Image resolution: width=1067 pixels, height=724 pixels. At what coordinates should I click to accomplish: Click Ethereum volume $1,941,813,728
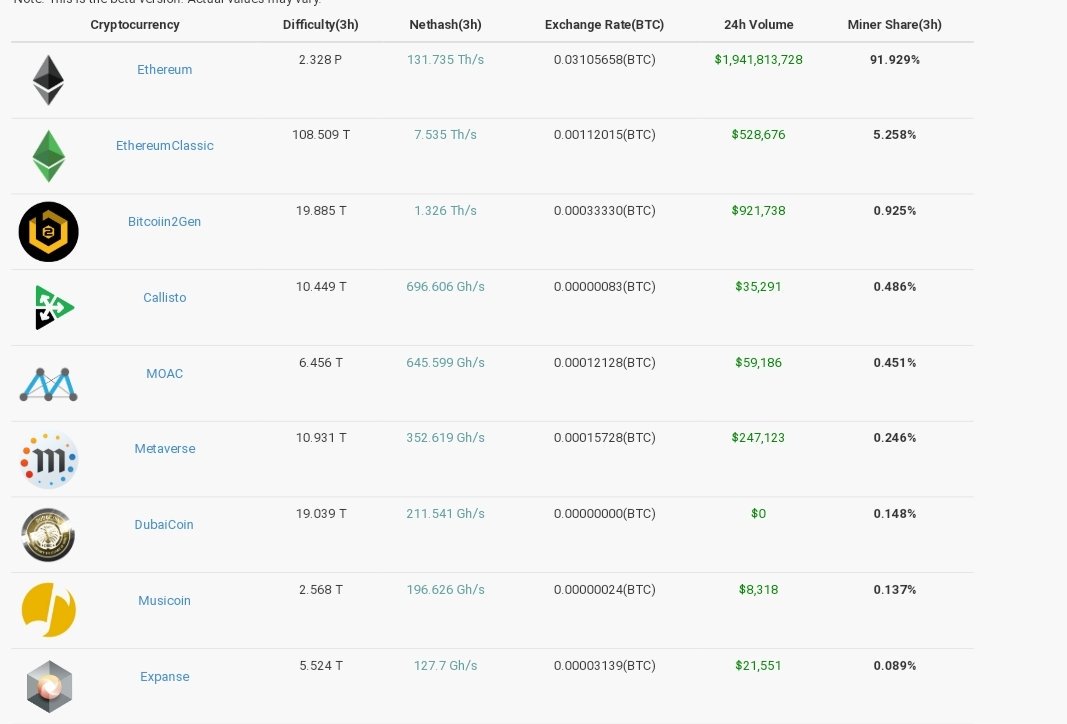[x=759, y=60]
